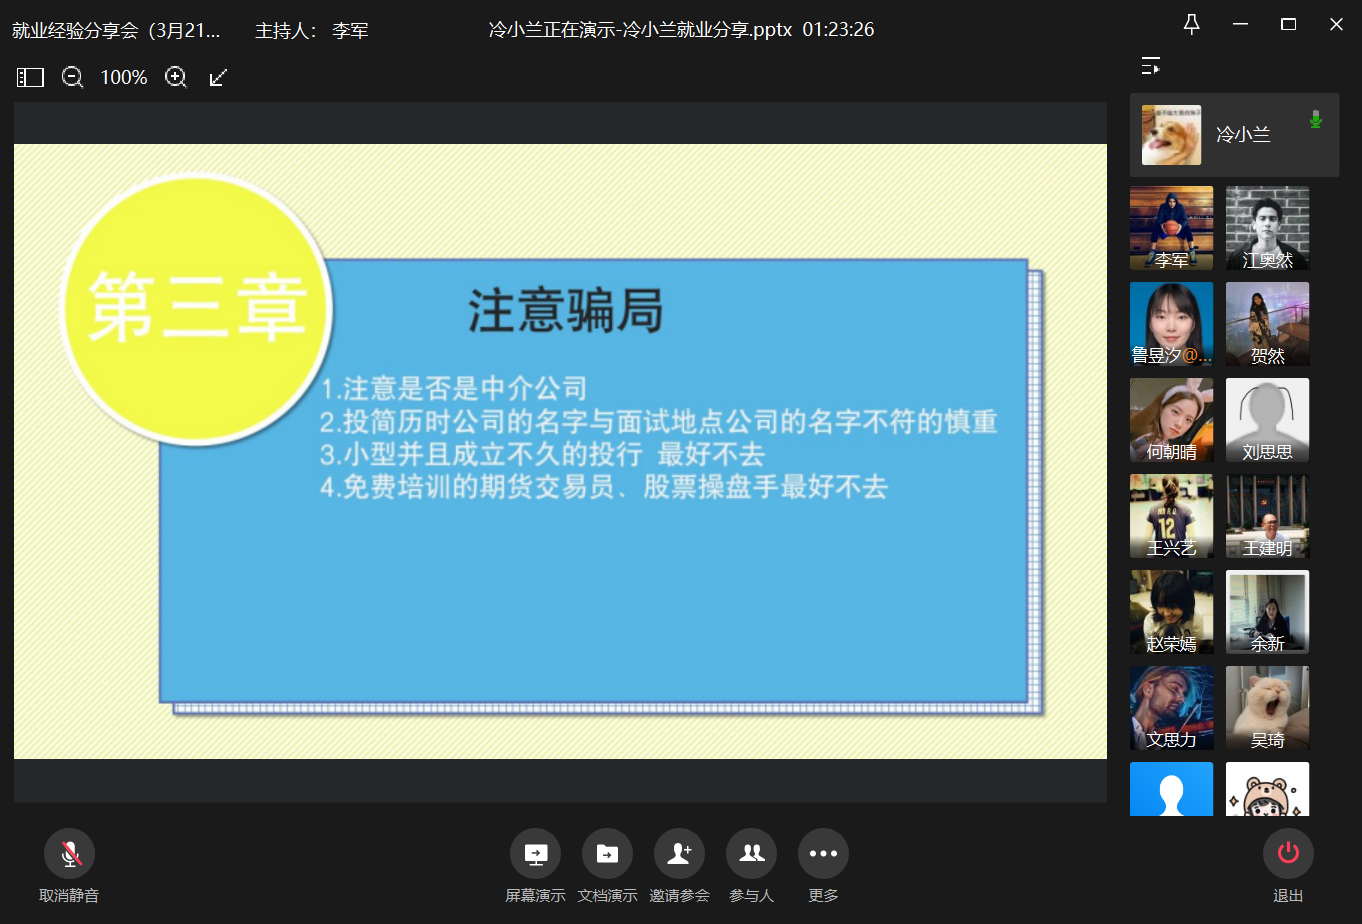
Task: Open 刘思思's default avatar tile
Action: (x=1267, y=419)
